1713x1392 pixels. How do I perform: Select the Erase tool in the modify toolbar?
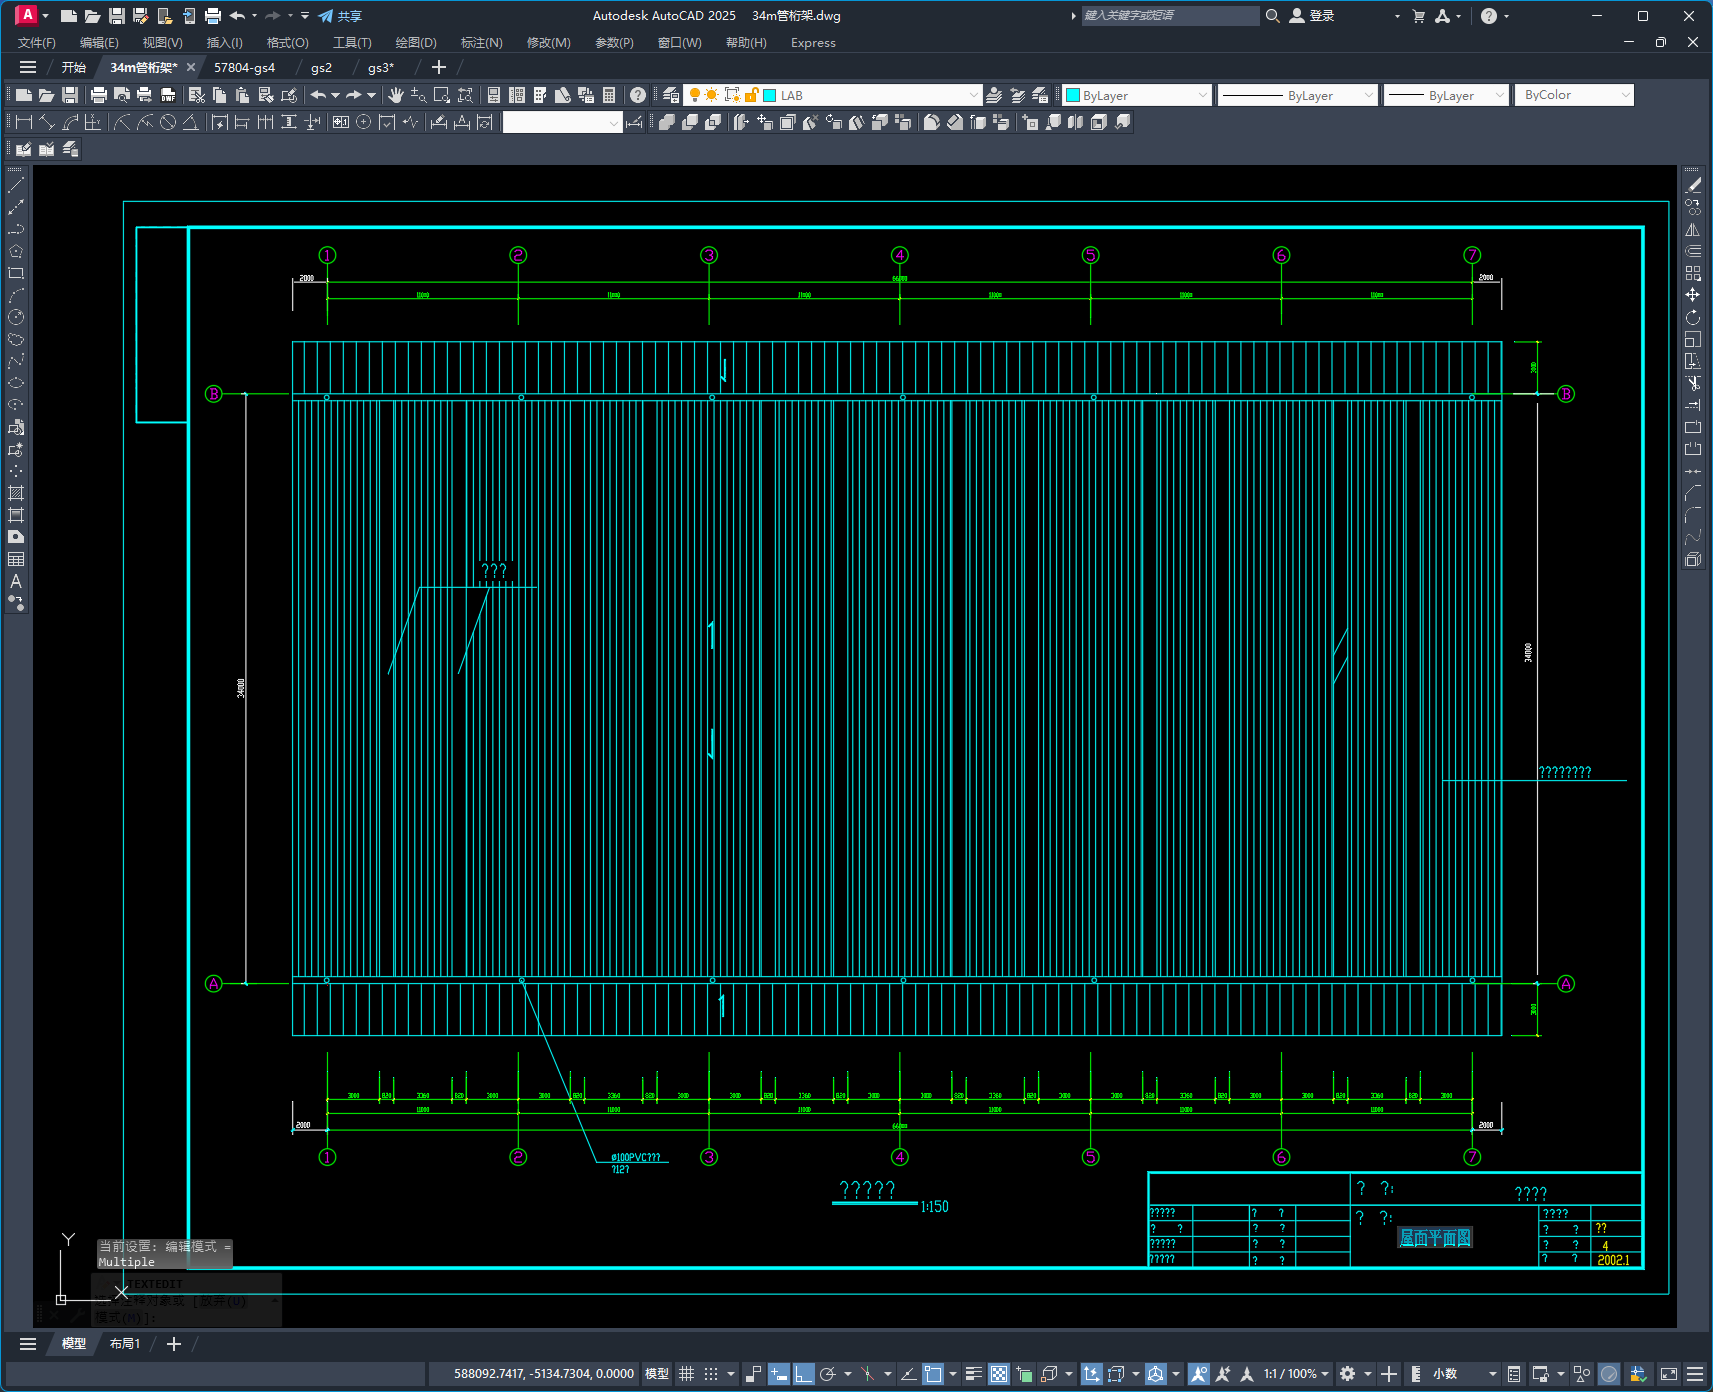1693,185
